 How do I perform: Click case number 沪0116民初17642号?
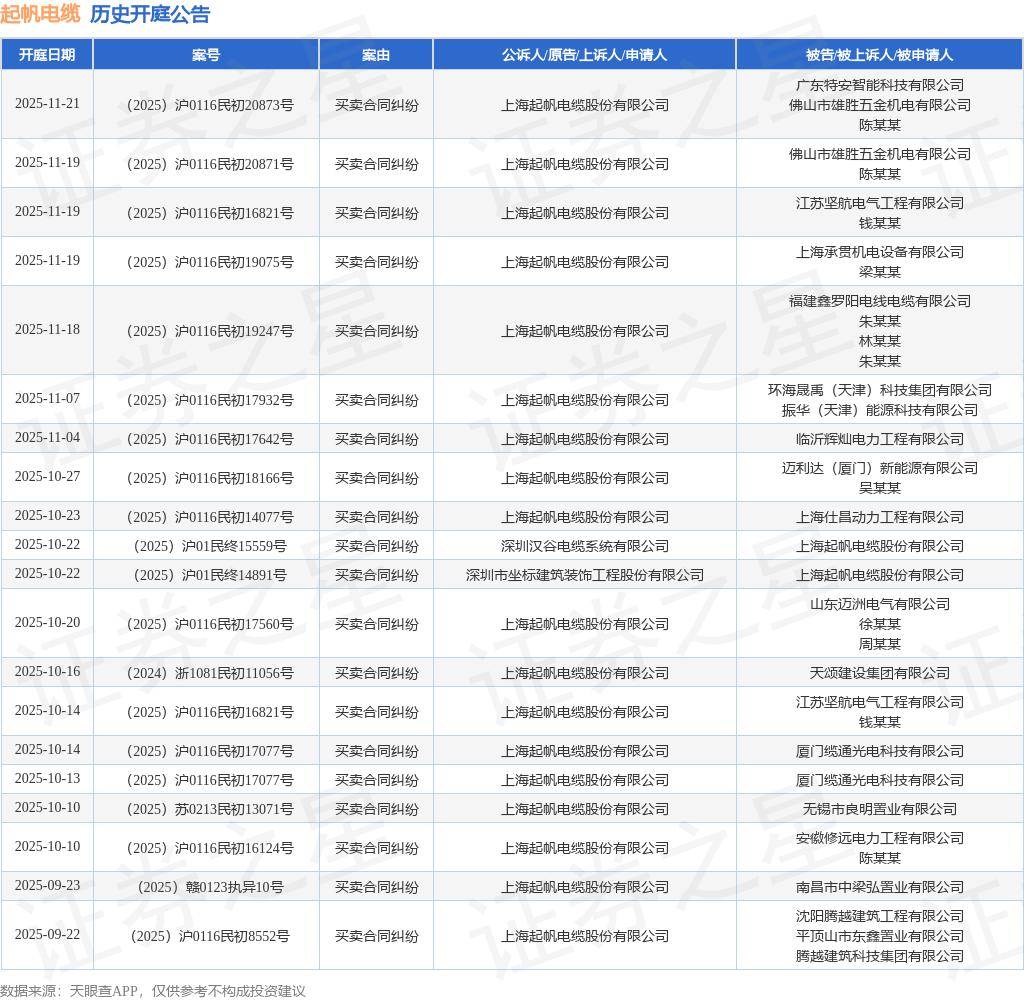(210, 439)
